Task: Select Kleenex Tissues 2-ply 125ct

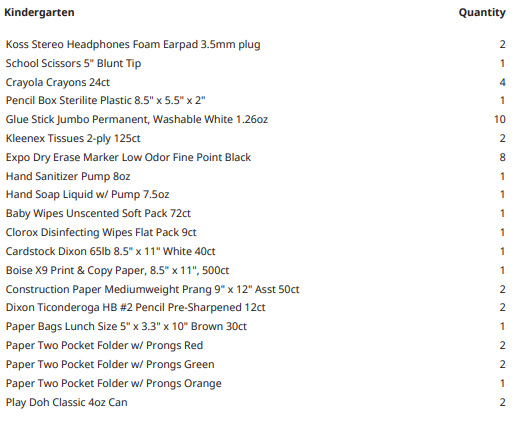Action: tap(73, 138)
